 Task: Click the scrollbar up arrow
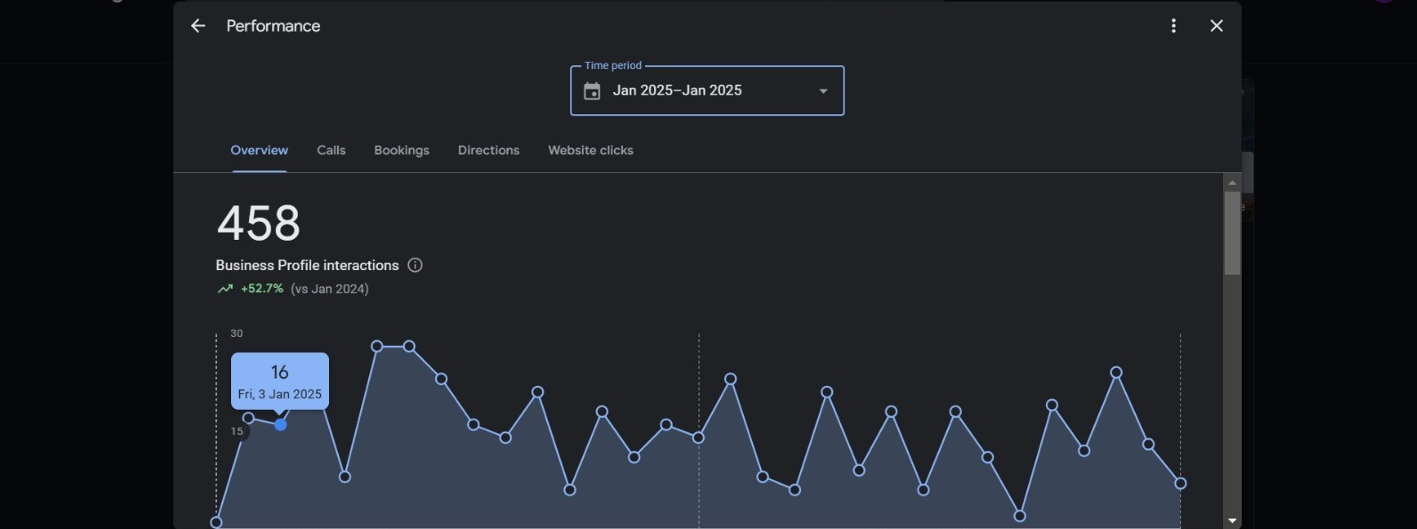1232,183
